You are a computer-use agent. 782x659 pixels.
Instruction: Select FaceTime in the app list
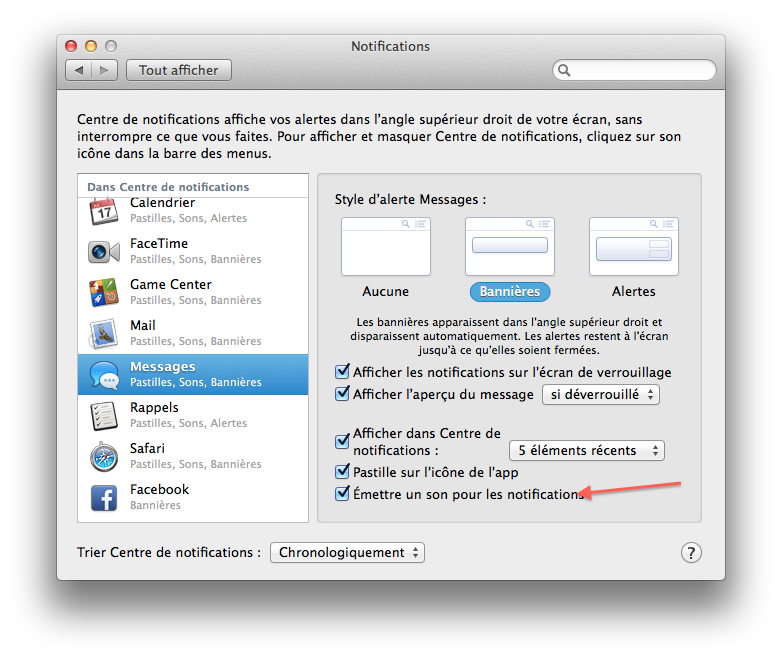193,252
